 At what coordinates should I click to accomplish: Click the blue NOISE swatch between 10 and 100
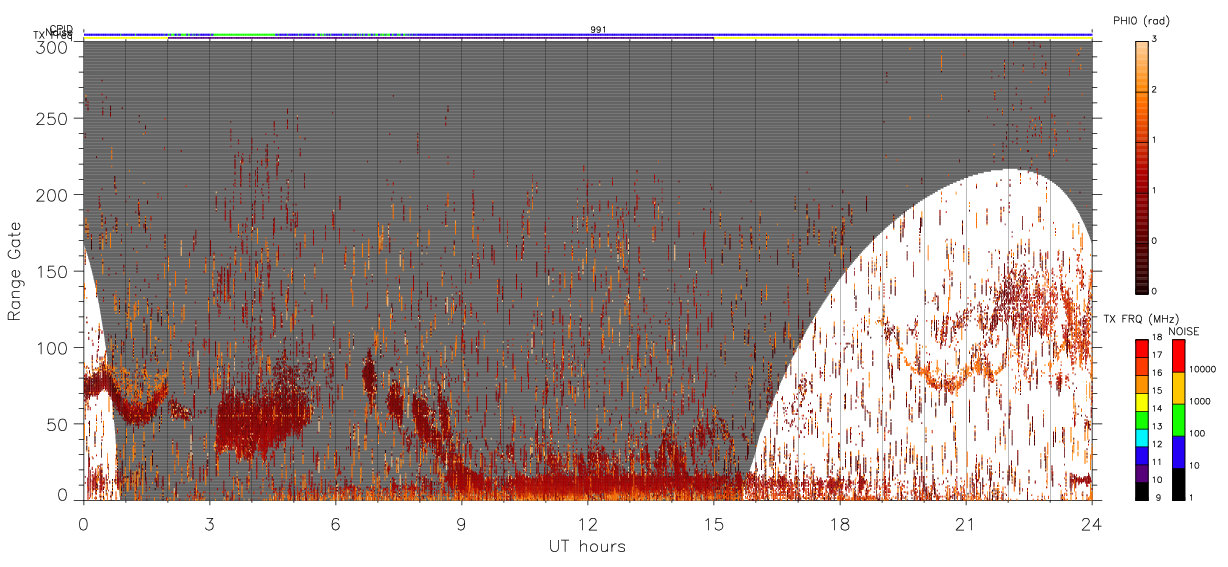tap(1177, 452)
